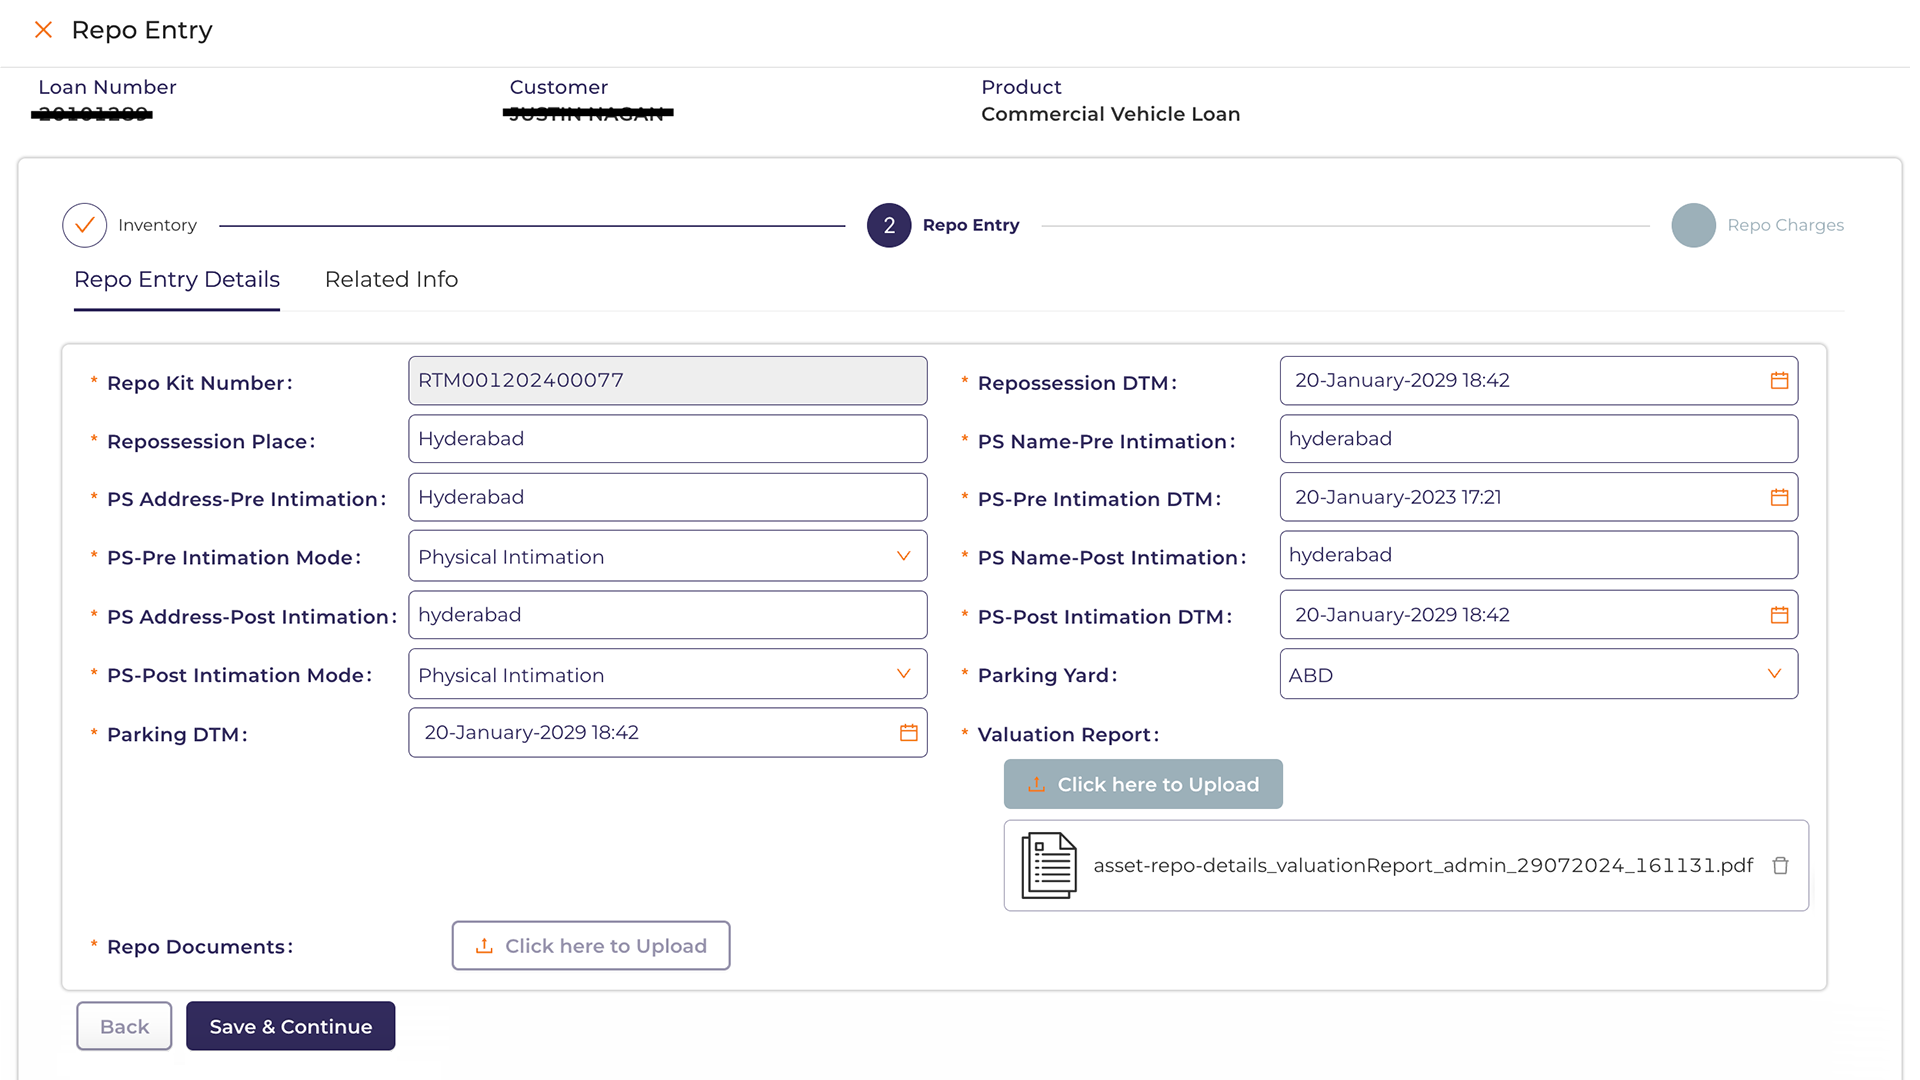Screen dimensions: 1920x1080
Task: Open calendar icon for PS-Pre Intimation DTM
Action: 1779,498
